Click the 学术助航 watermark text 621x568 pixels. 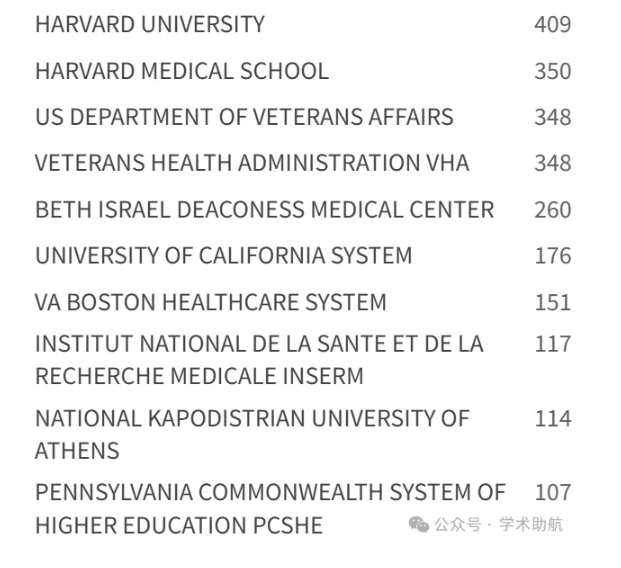531,524
